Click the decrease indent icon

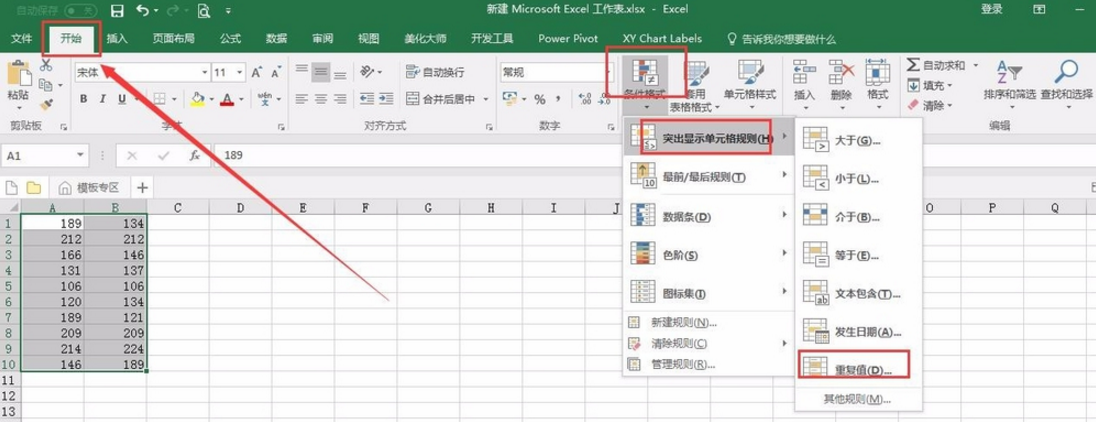(367, 99)
